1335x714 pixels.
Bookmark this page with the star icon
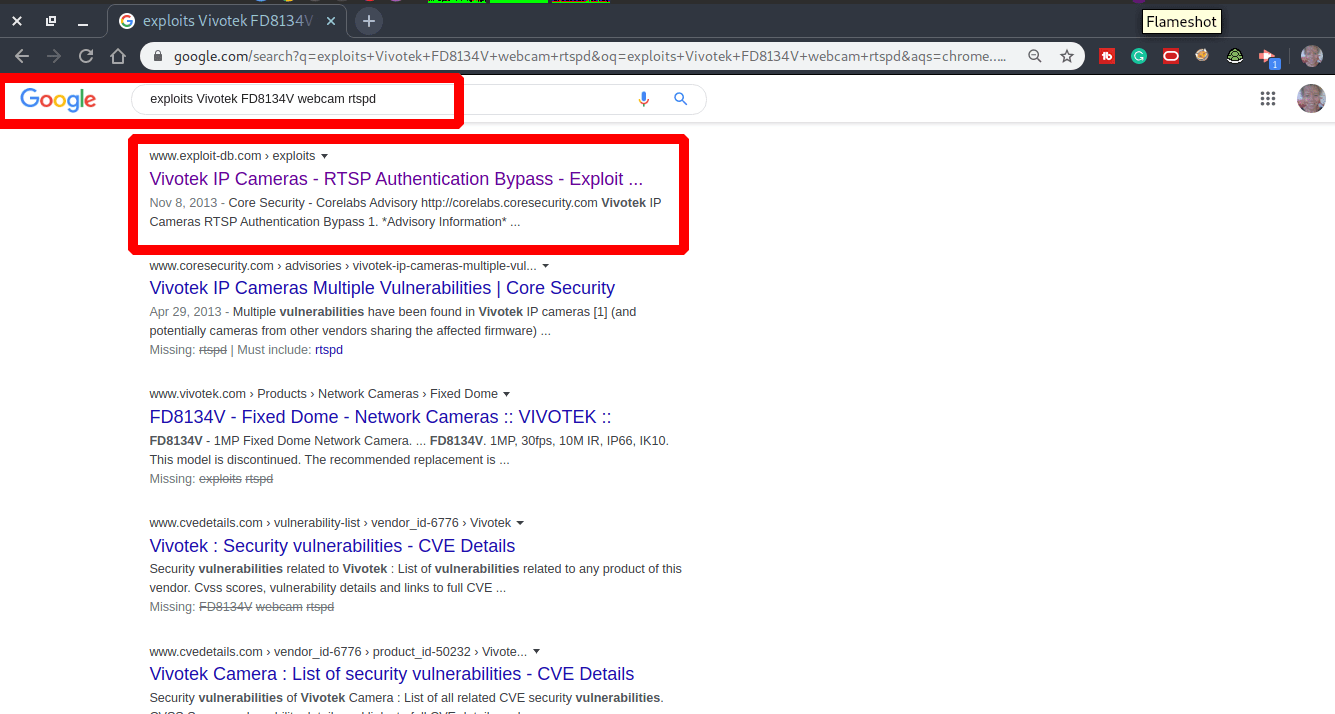(x=1067, y=57)
